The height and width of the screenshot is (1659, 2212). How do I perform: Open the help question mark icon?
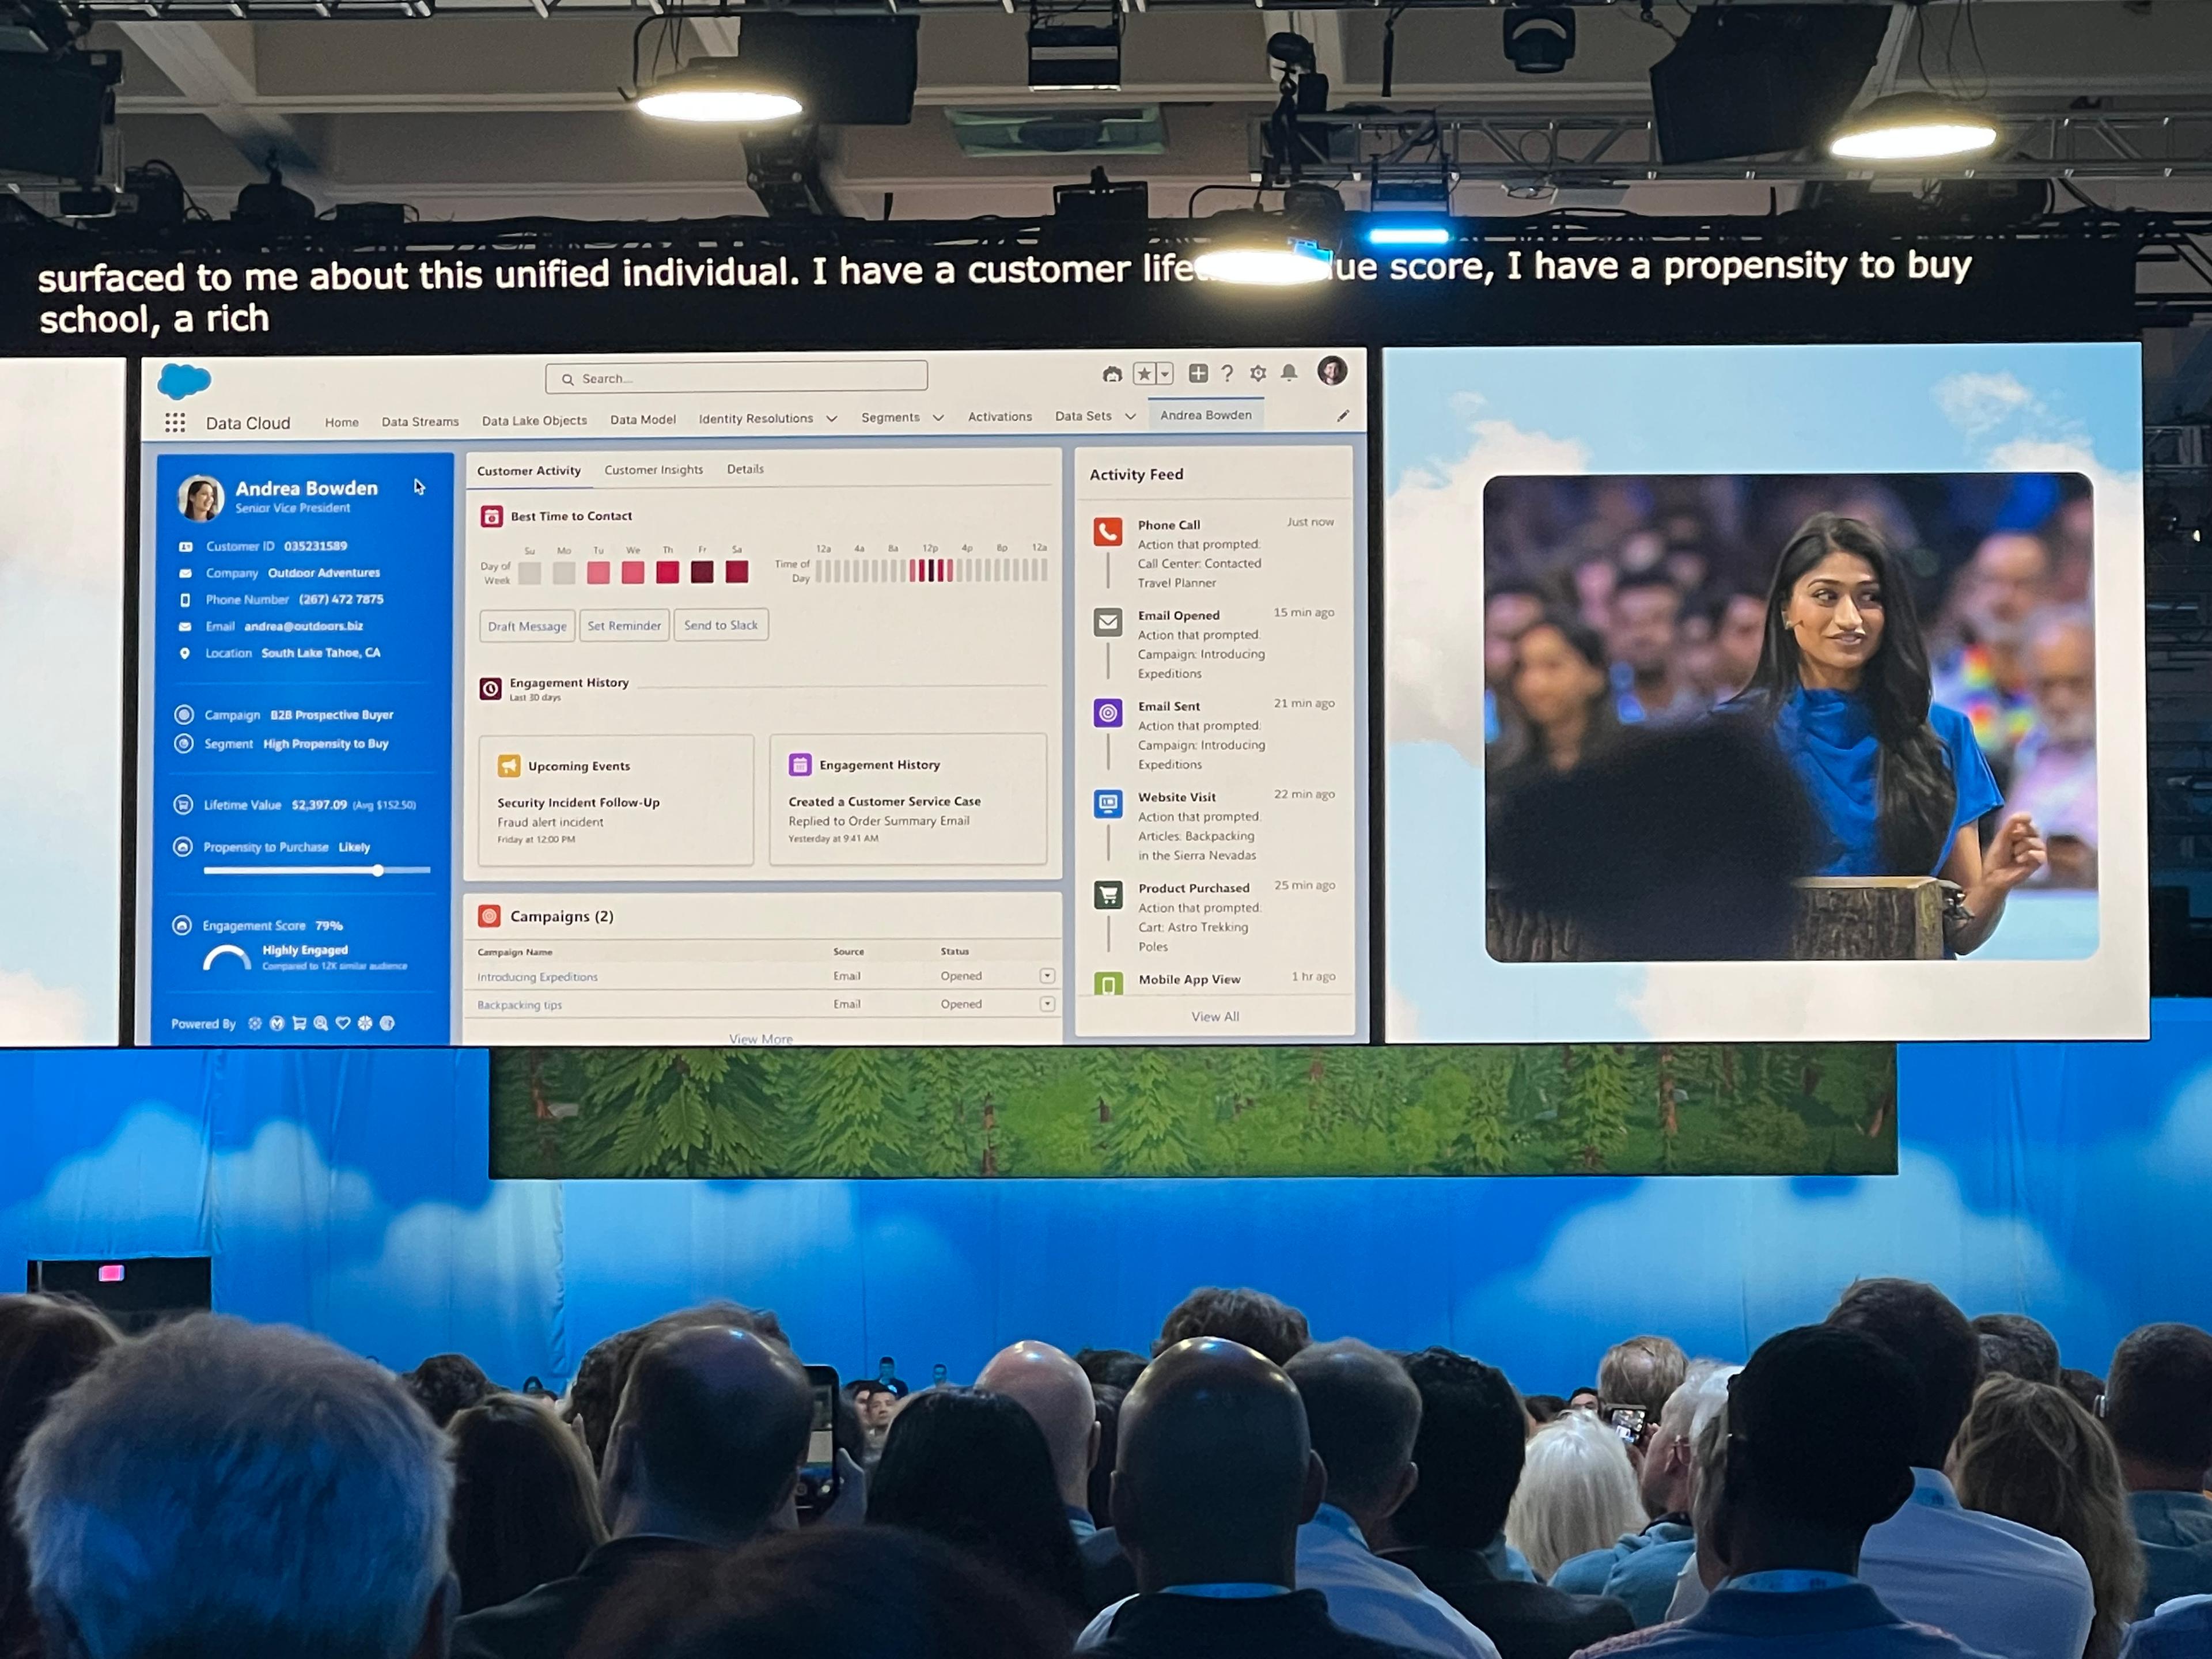pos(1227,373)
